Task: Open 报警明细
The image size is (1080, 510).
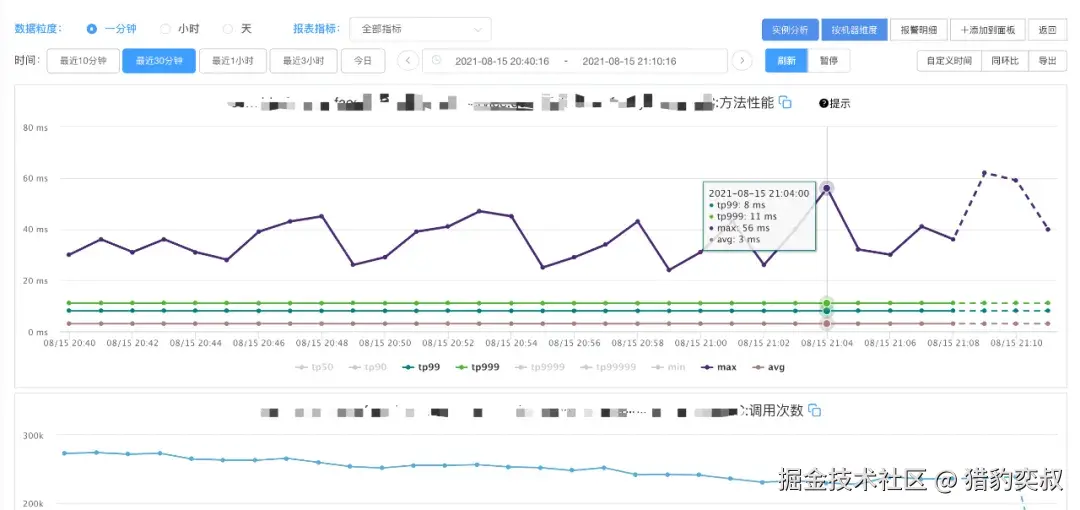Action: (x=919, y=30)
